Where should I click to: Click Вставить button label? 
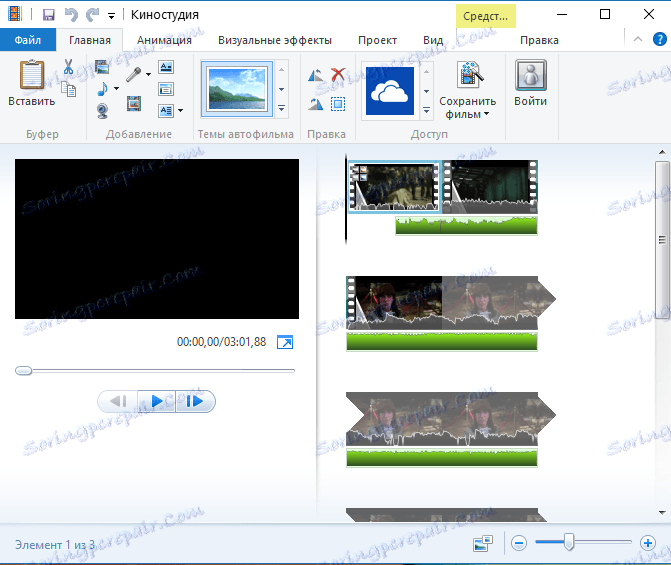tap(32, 101)
